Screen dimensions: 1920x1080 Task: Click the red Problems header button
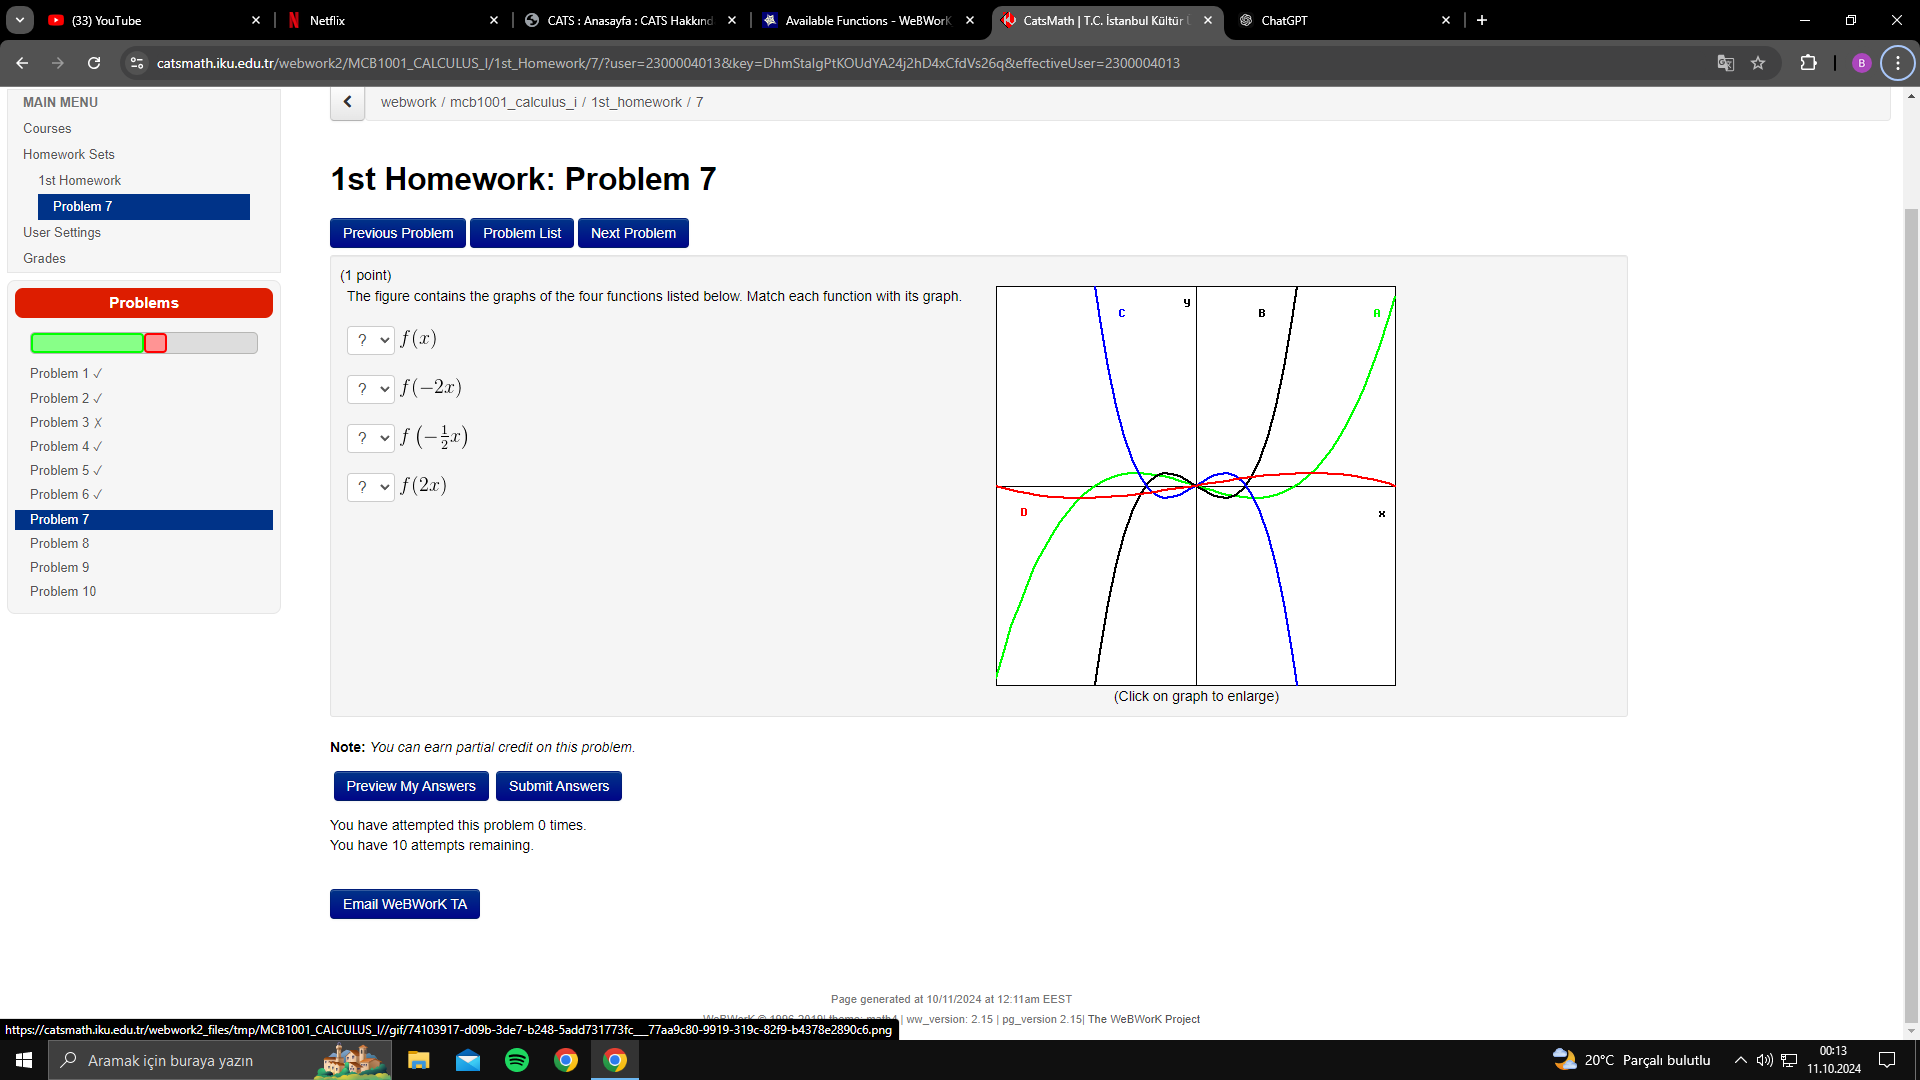click(144, 303)
